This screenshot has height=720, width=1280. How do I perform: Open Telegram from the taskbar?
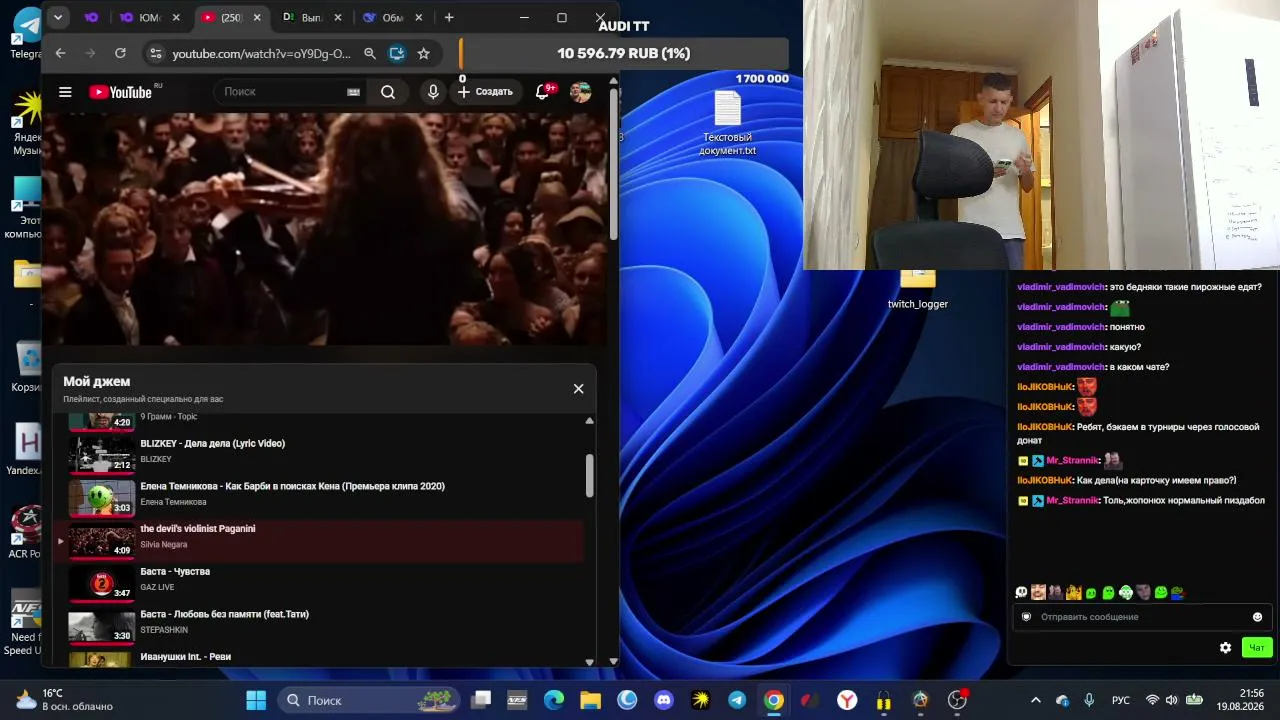(737, 700)
